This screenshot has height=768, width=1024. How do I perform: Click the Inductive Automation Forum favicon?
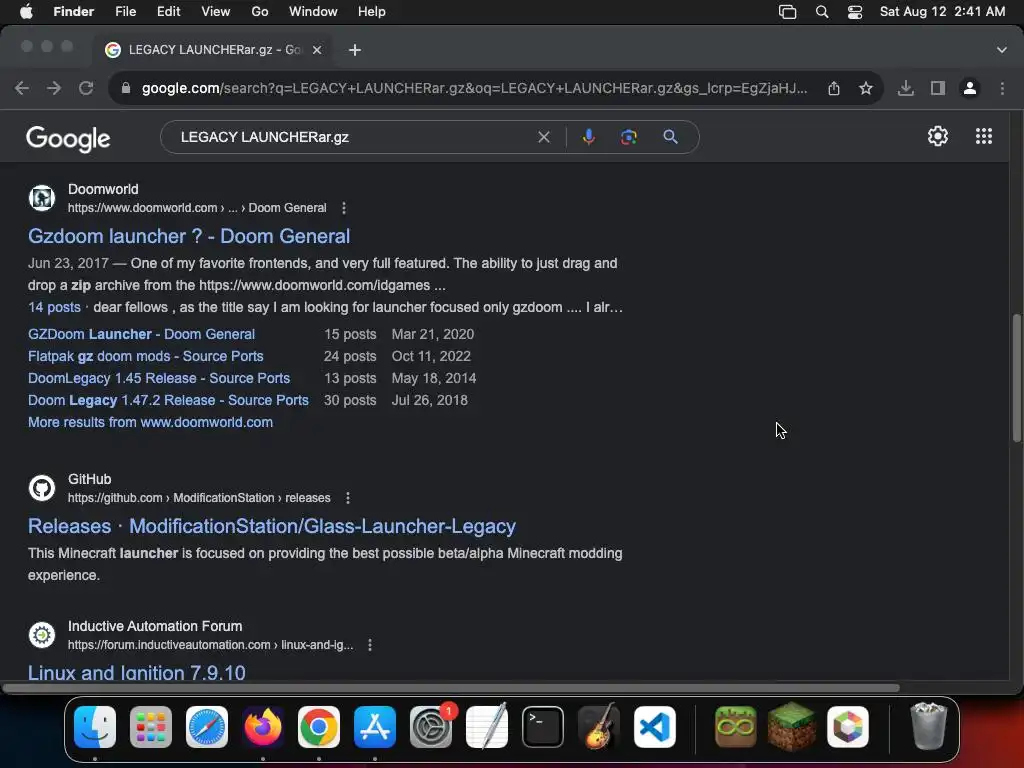[42, 635]
